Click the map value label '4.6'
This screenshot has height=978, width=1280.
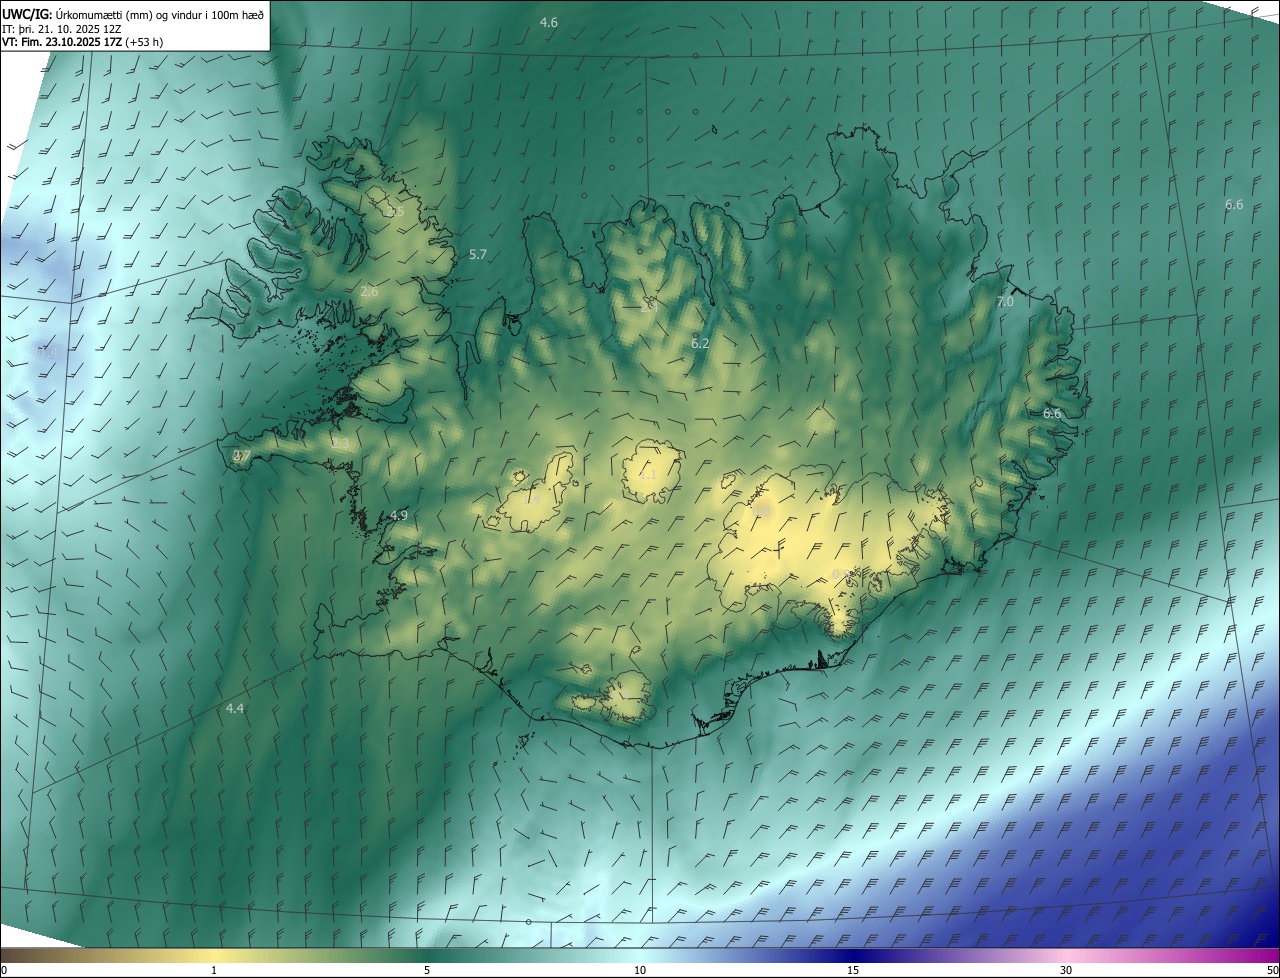coord(549,22)
